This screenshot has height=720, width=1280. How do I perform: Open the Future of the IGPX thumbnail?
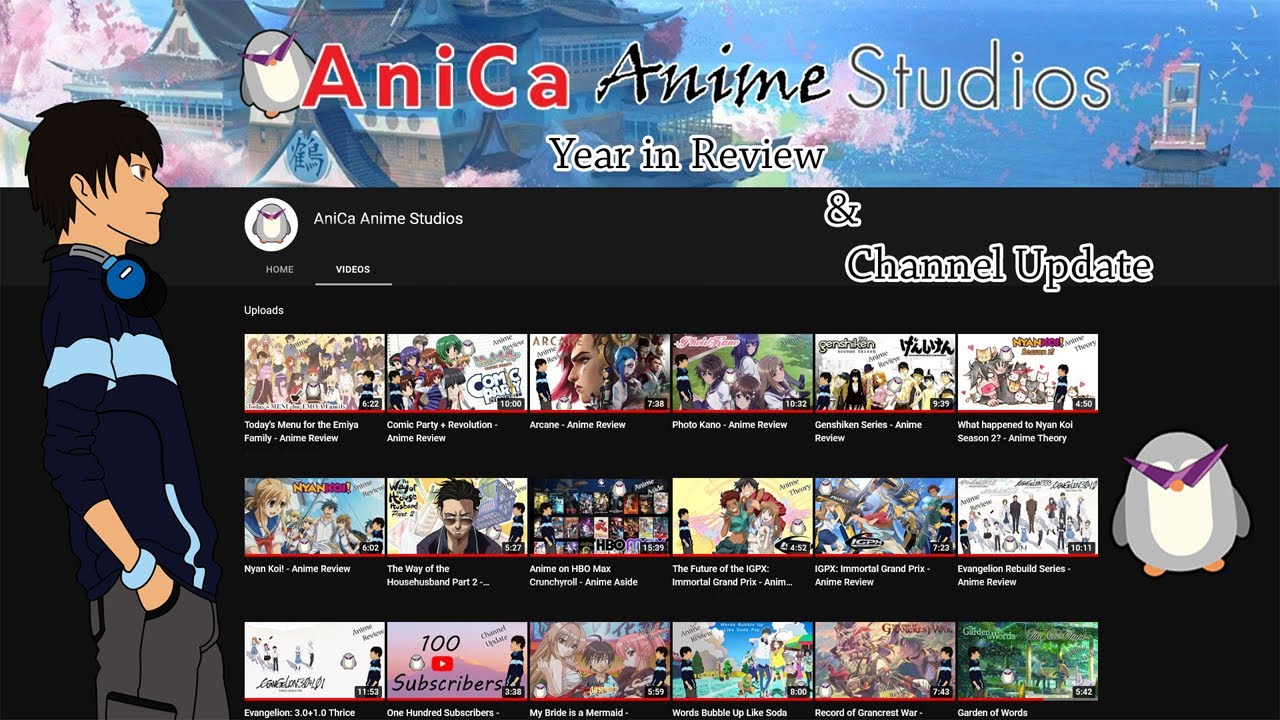pyautogui.click(x=742, y=517)
